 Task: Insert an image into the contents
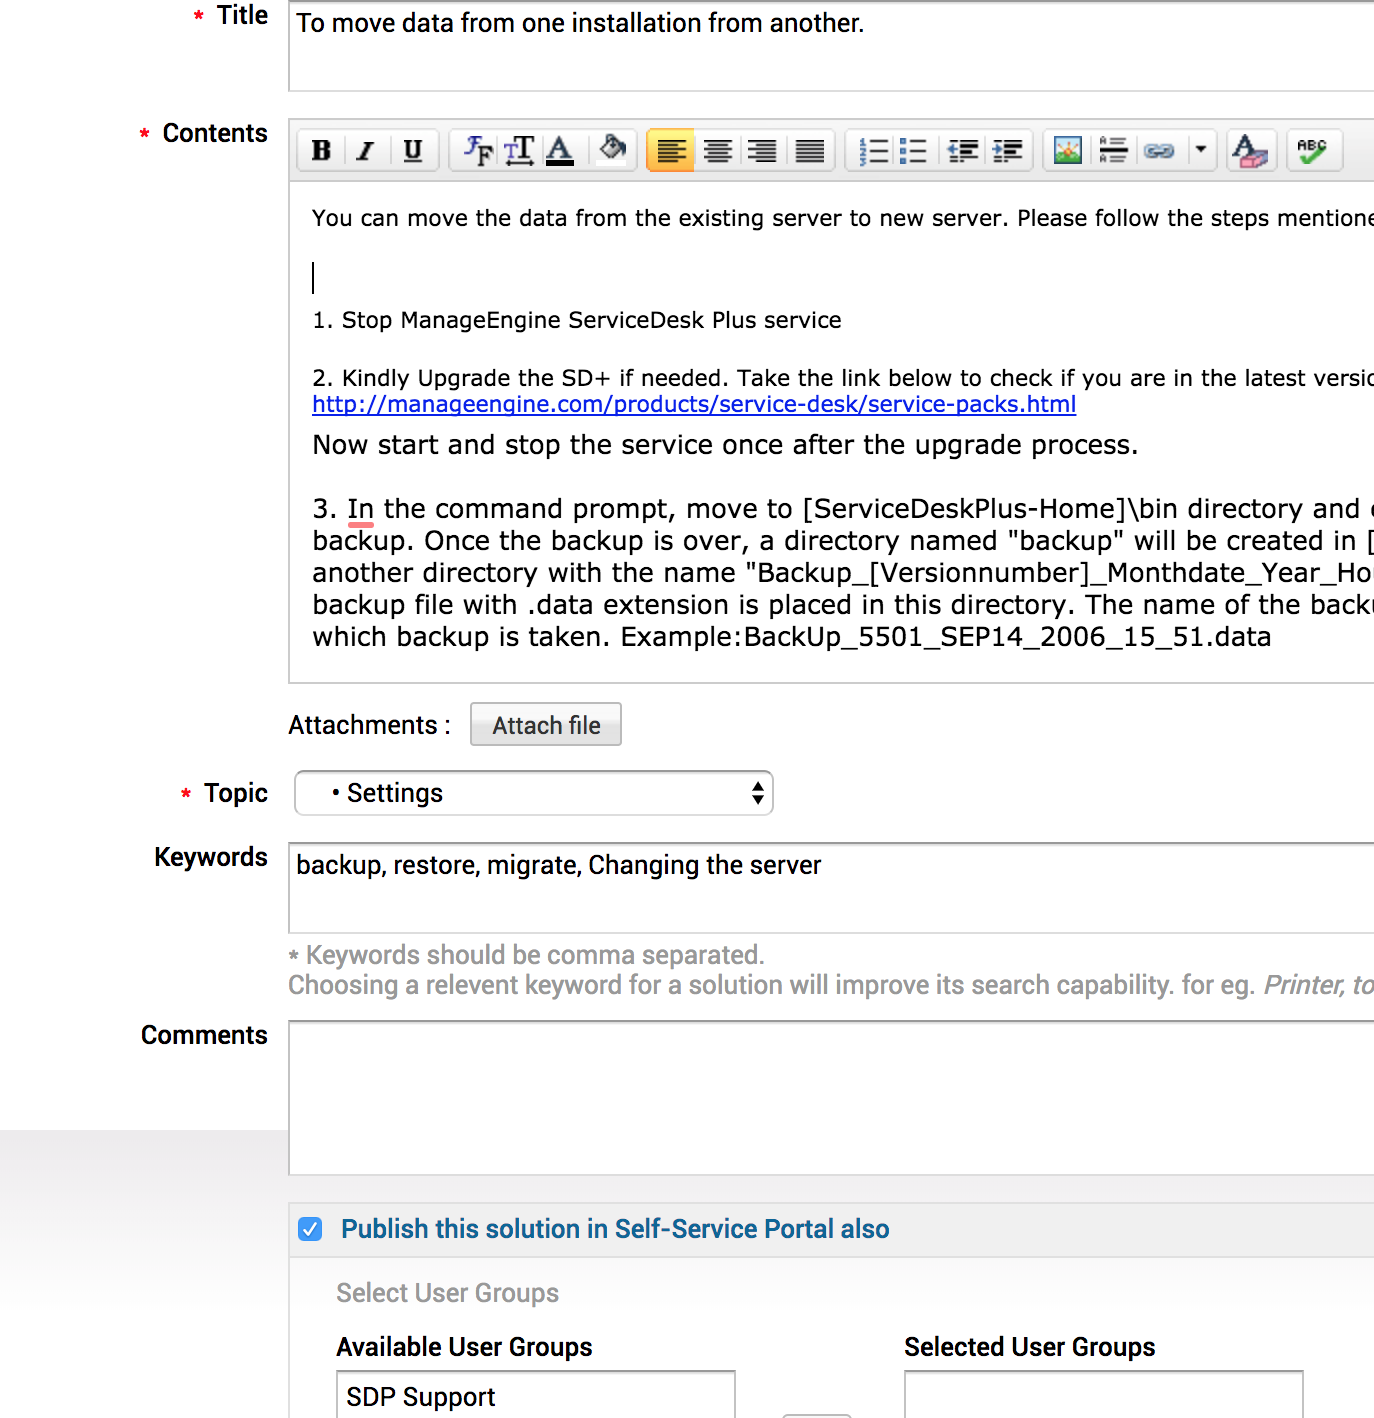1067,151
